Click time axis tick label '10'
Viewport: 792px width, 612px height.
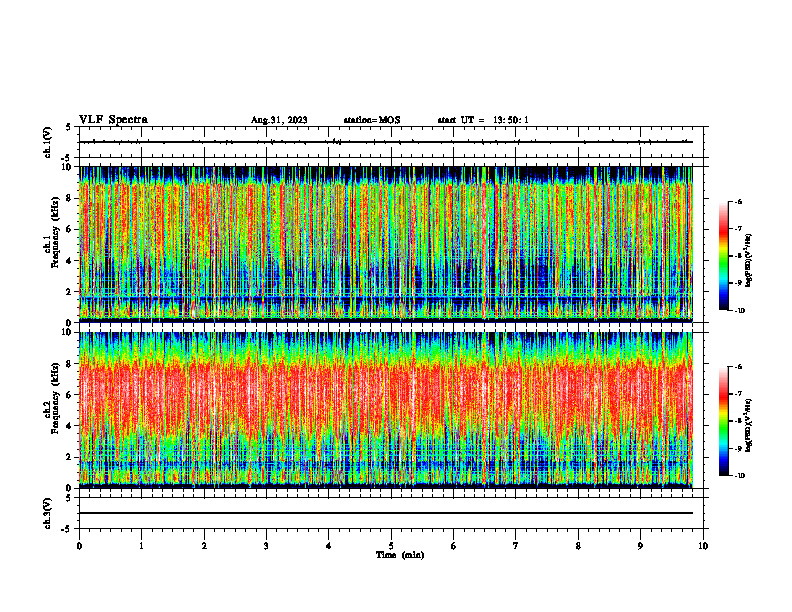703,546
